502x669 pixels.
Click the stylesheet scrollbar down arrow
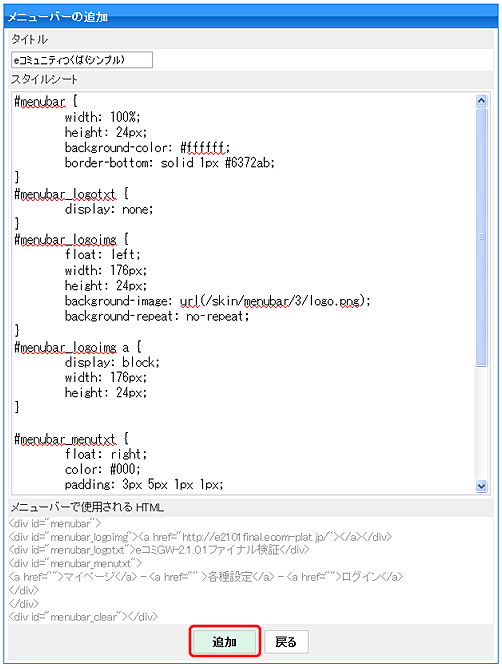pos(481,486)
